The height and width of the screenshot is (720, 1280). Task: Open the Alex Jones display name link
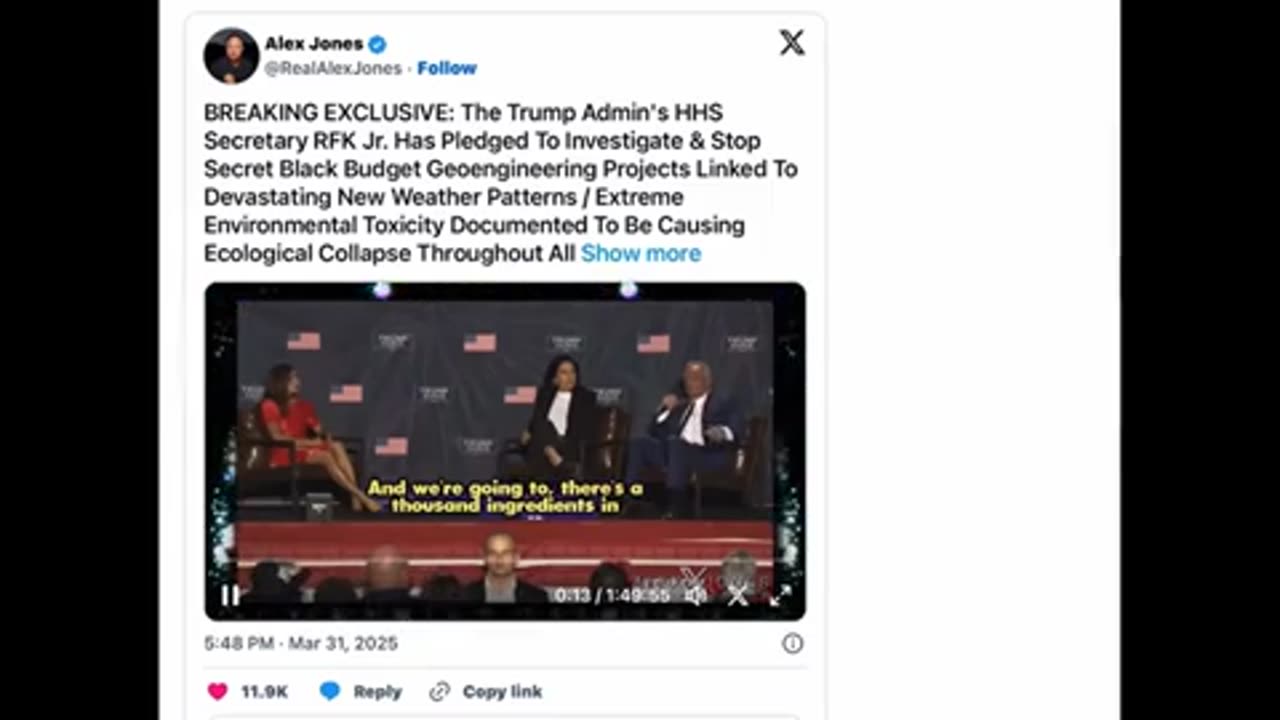click(313, 44)
